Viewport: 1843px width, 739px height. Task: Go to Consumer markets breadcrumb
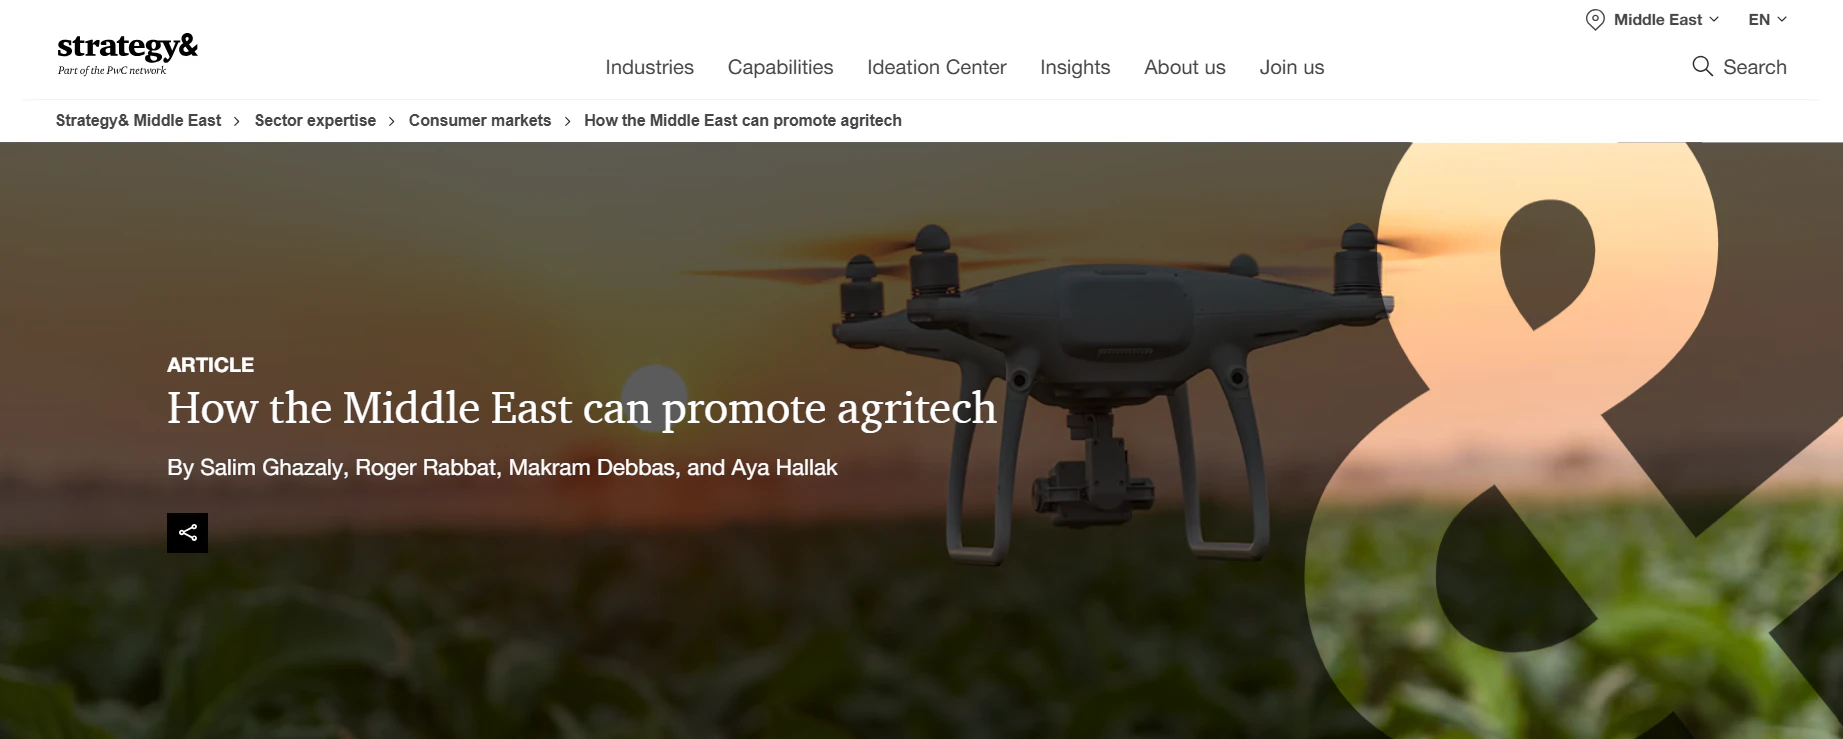479,120
